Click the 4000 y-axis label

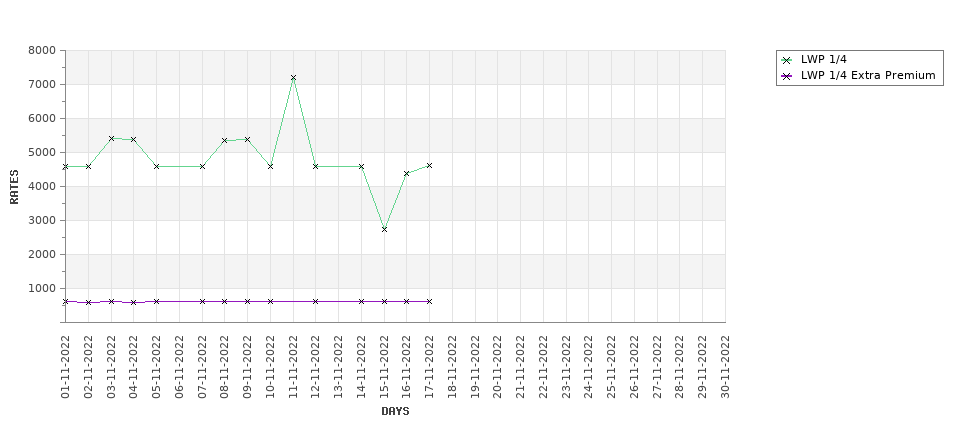(42, 187)
